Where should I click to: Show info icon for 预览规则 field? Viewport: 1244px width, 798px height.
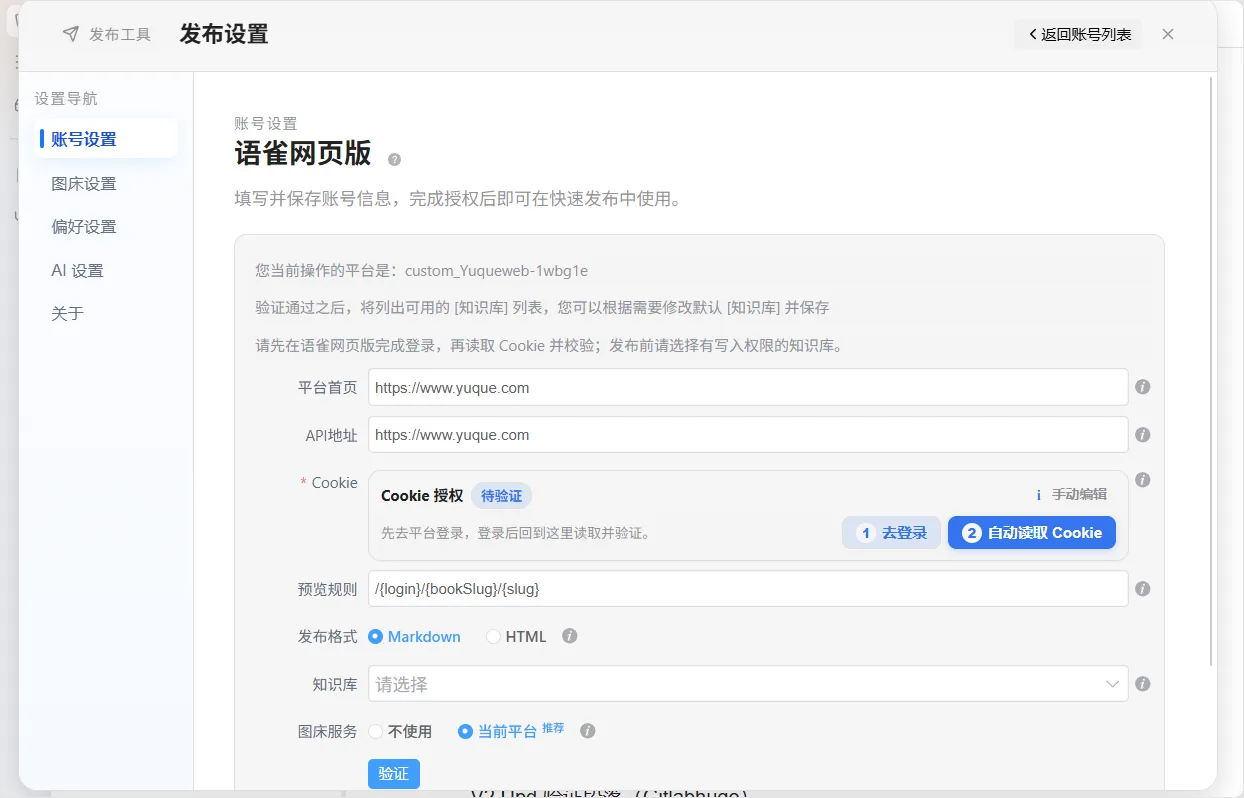click(1143, 589)
